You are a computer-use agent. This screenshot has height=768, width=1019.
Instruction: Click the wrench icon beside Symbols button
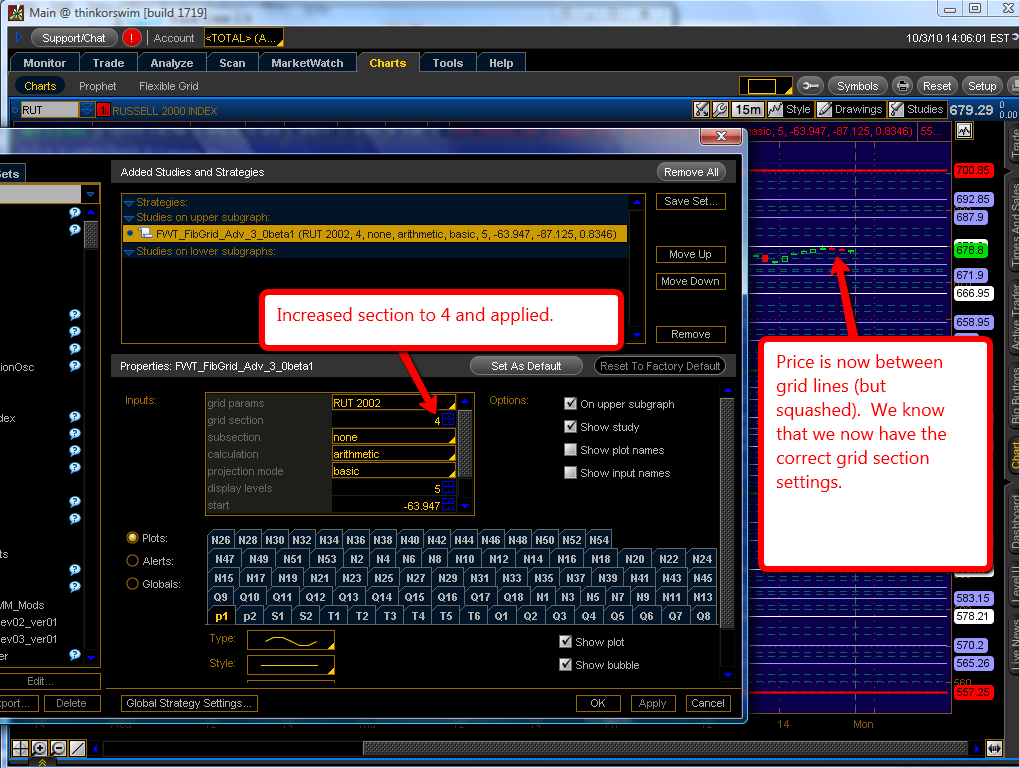(810, 86)
